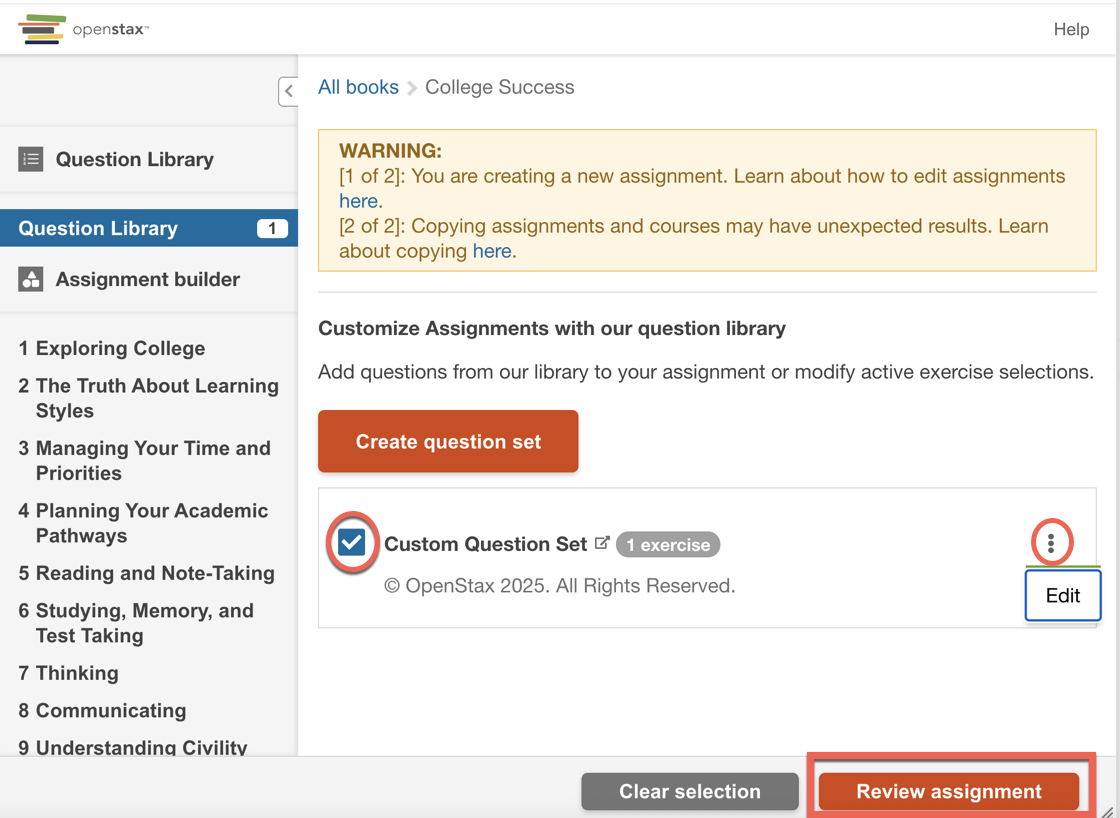This screenshot has height=818, width=1120.
Task: Open the three-dot options menu
Action: click(x=1051, y=543)
